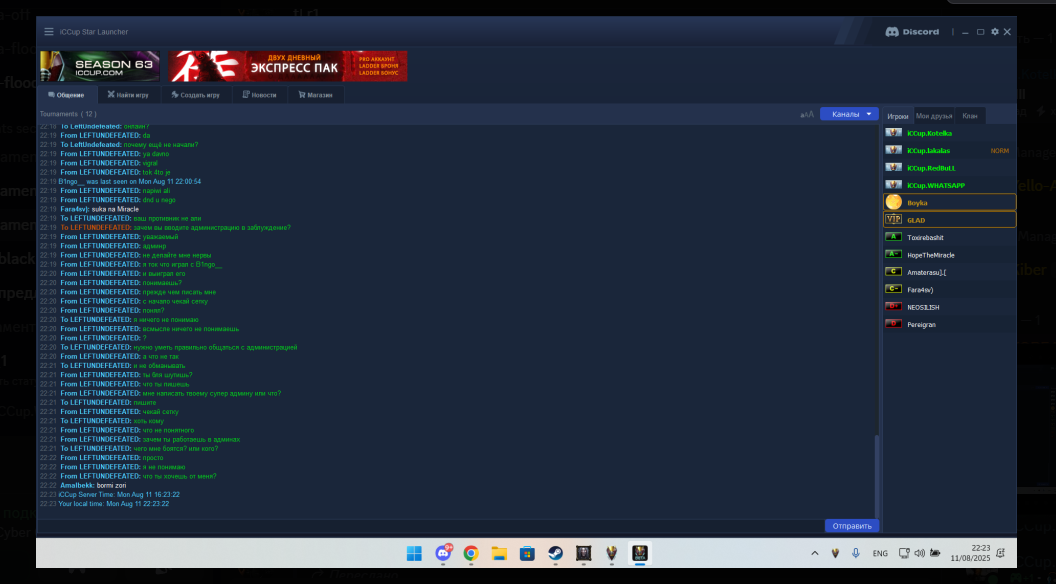Click rank icon next to iCCup.RedBuLL
Image resolution: width=1056 pixels, height=584 pixels.
893,167
